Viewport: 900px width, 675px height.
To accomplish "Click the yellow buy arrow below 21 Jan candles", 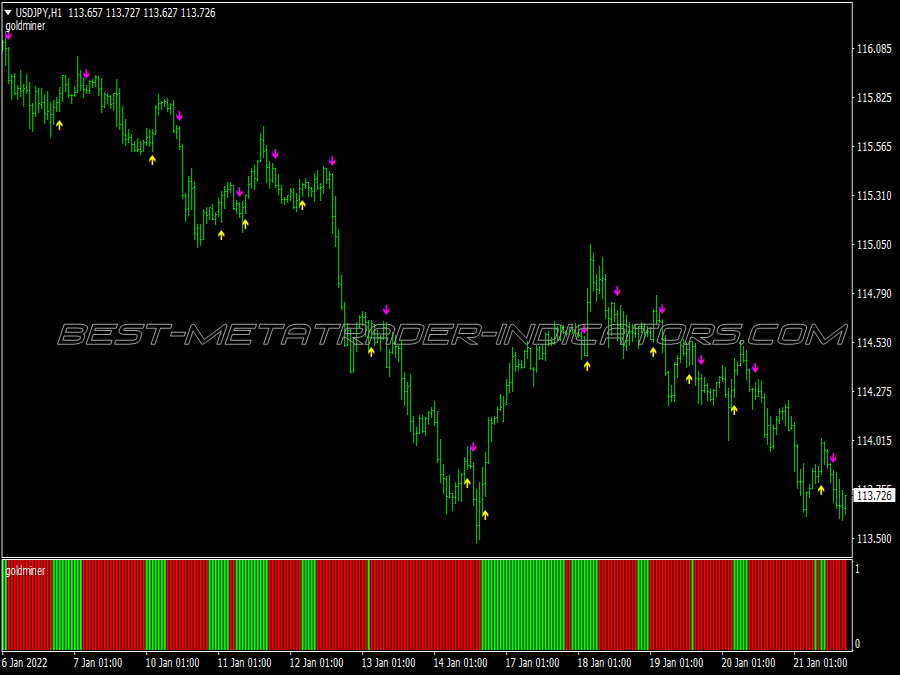I will click(821, 490).
